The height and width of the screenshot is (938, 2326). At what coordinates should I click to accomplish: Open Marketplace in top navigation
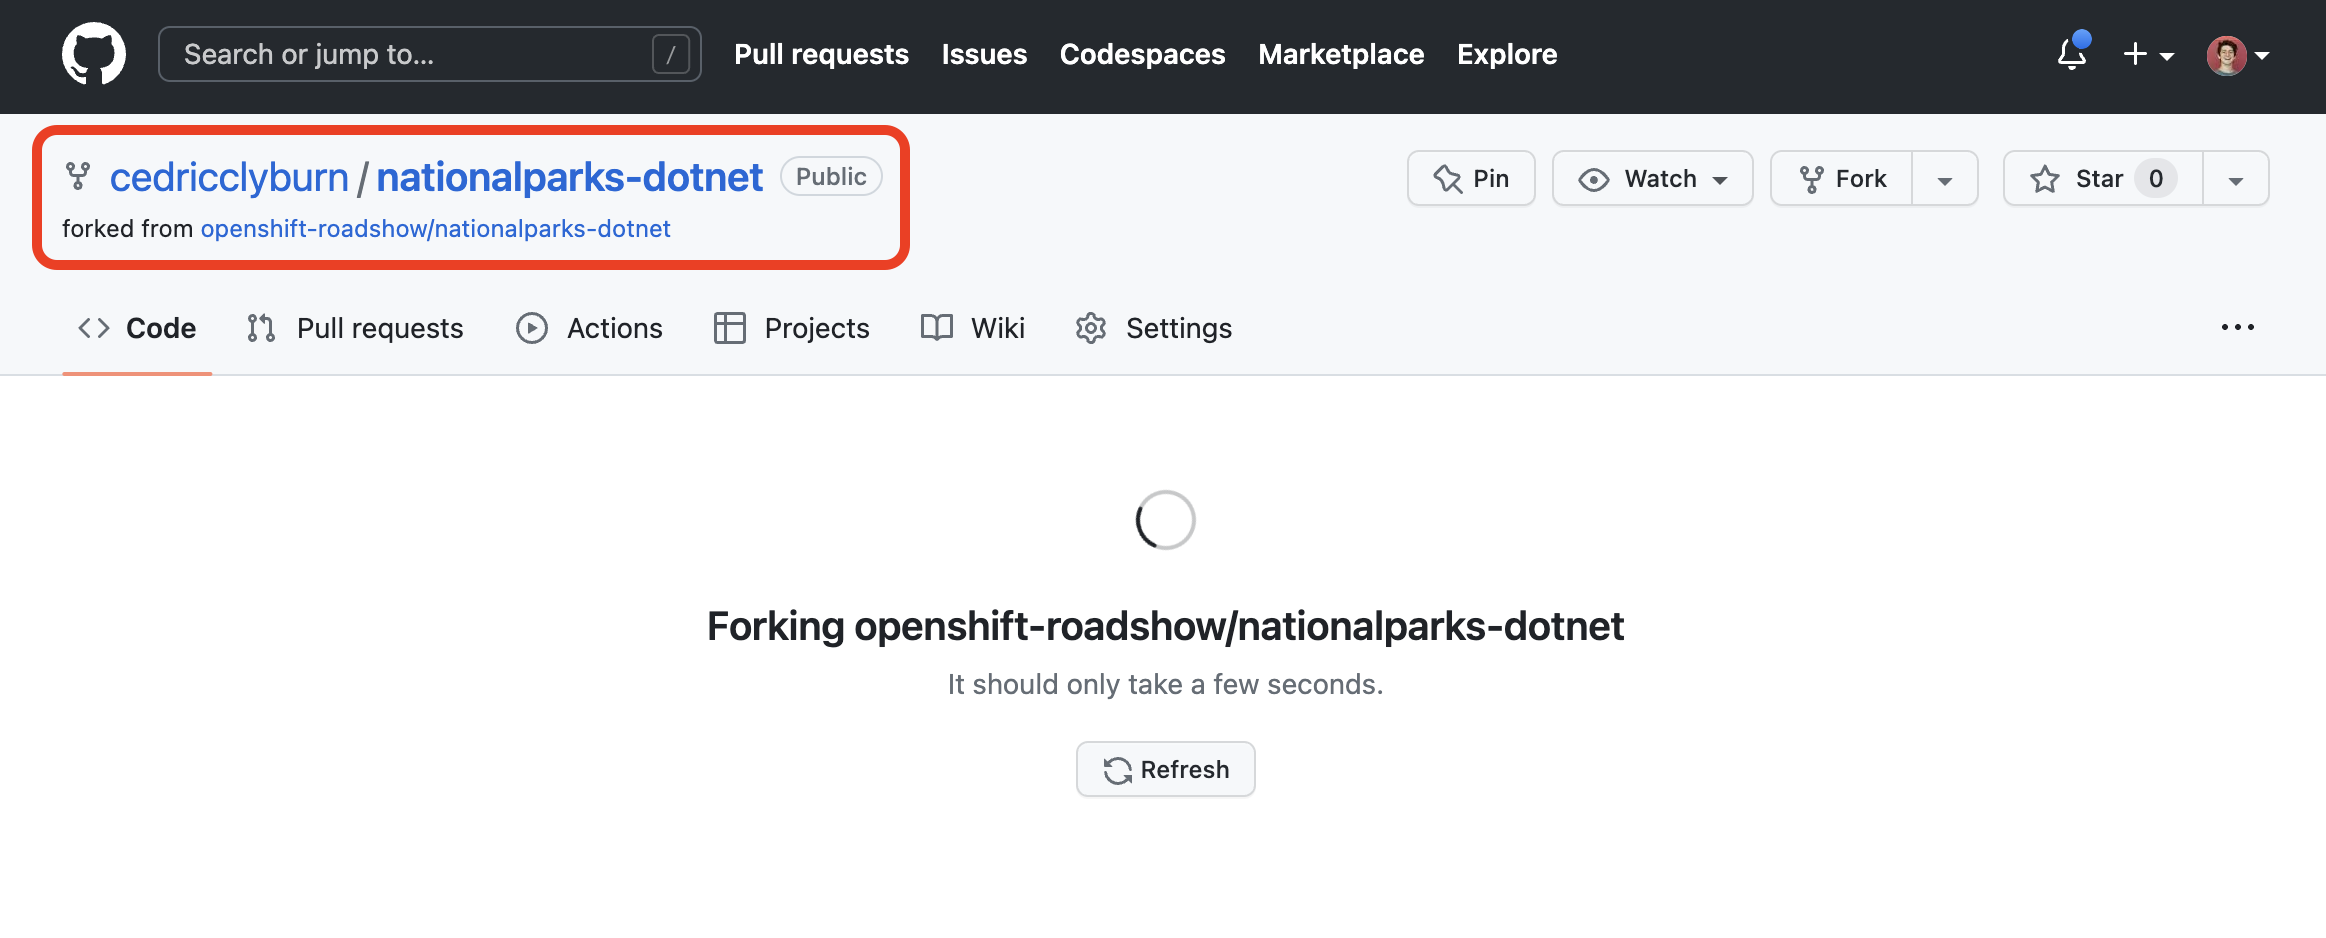[x=1341, y=54]
